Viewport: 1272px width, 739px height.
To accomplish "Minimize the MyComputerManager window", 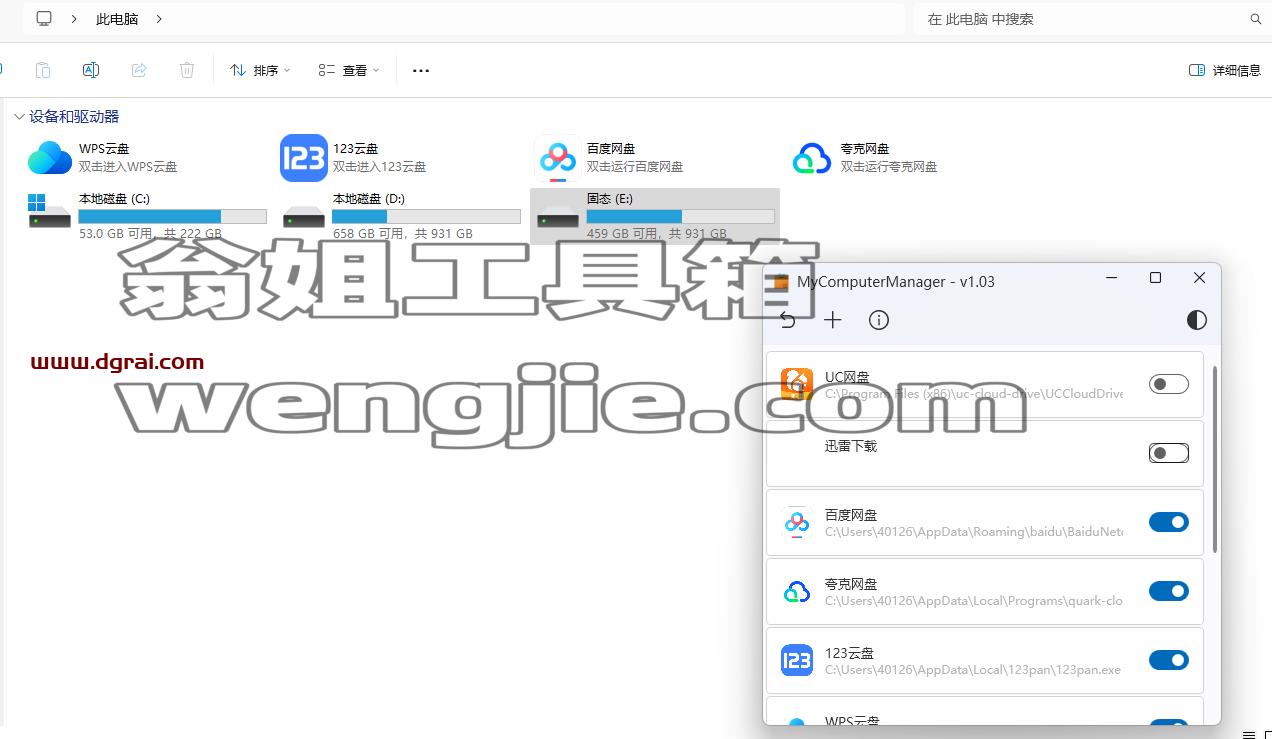I will click(1111, 278).
